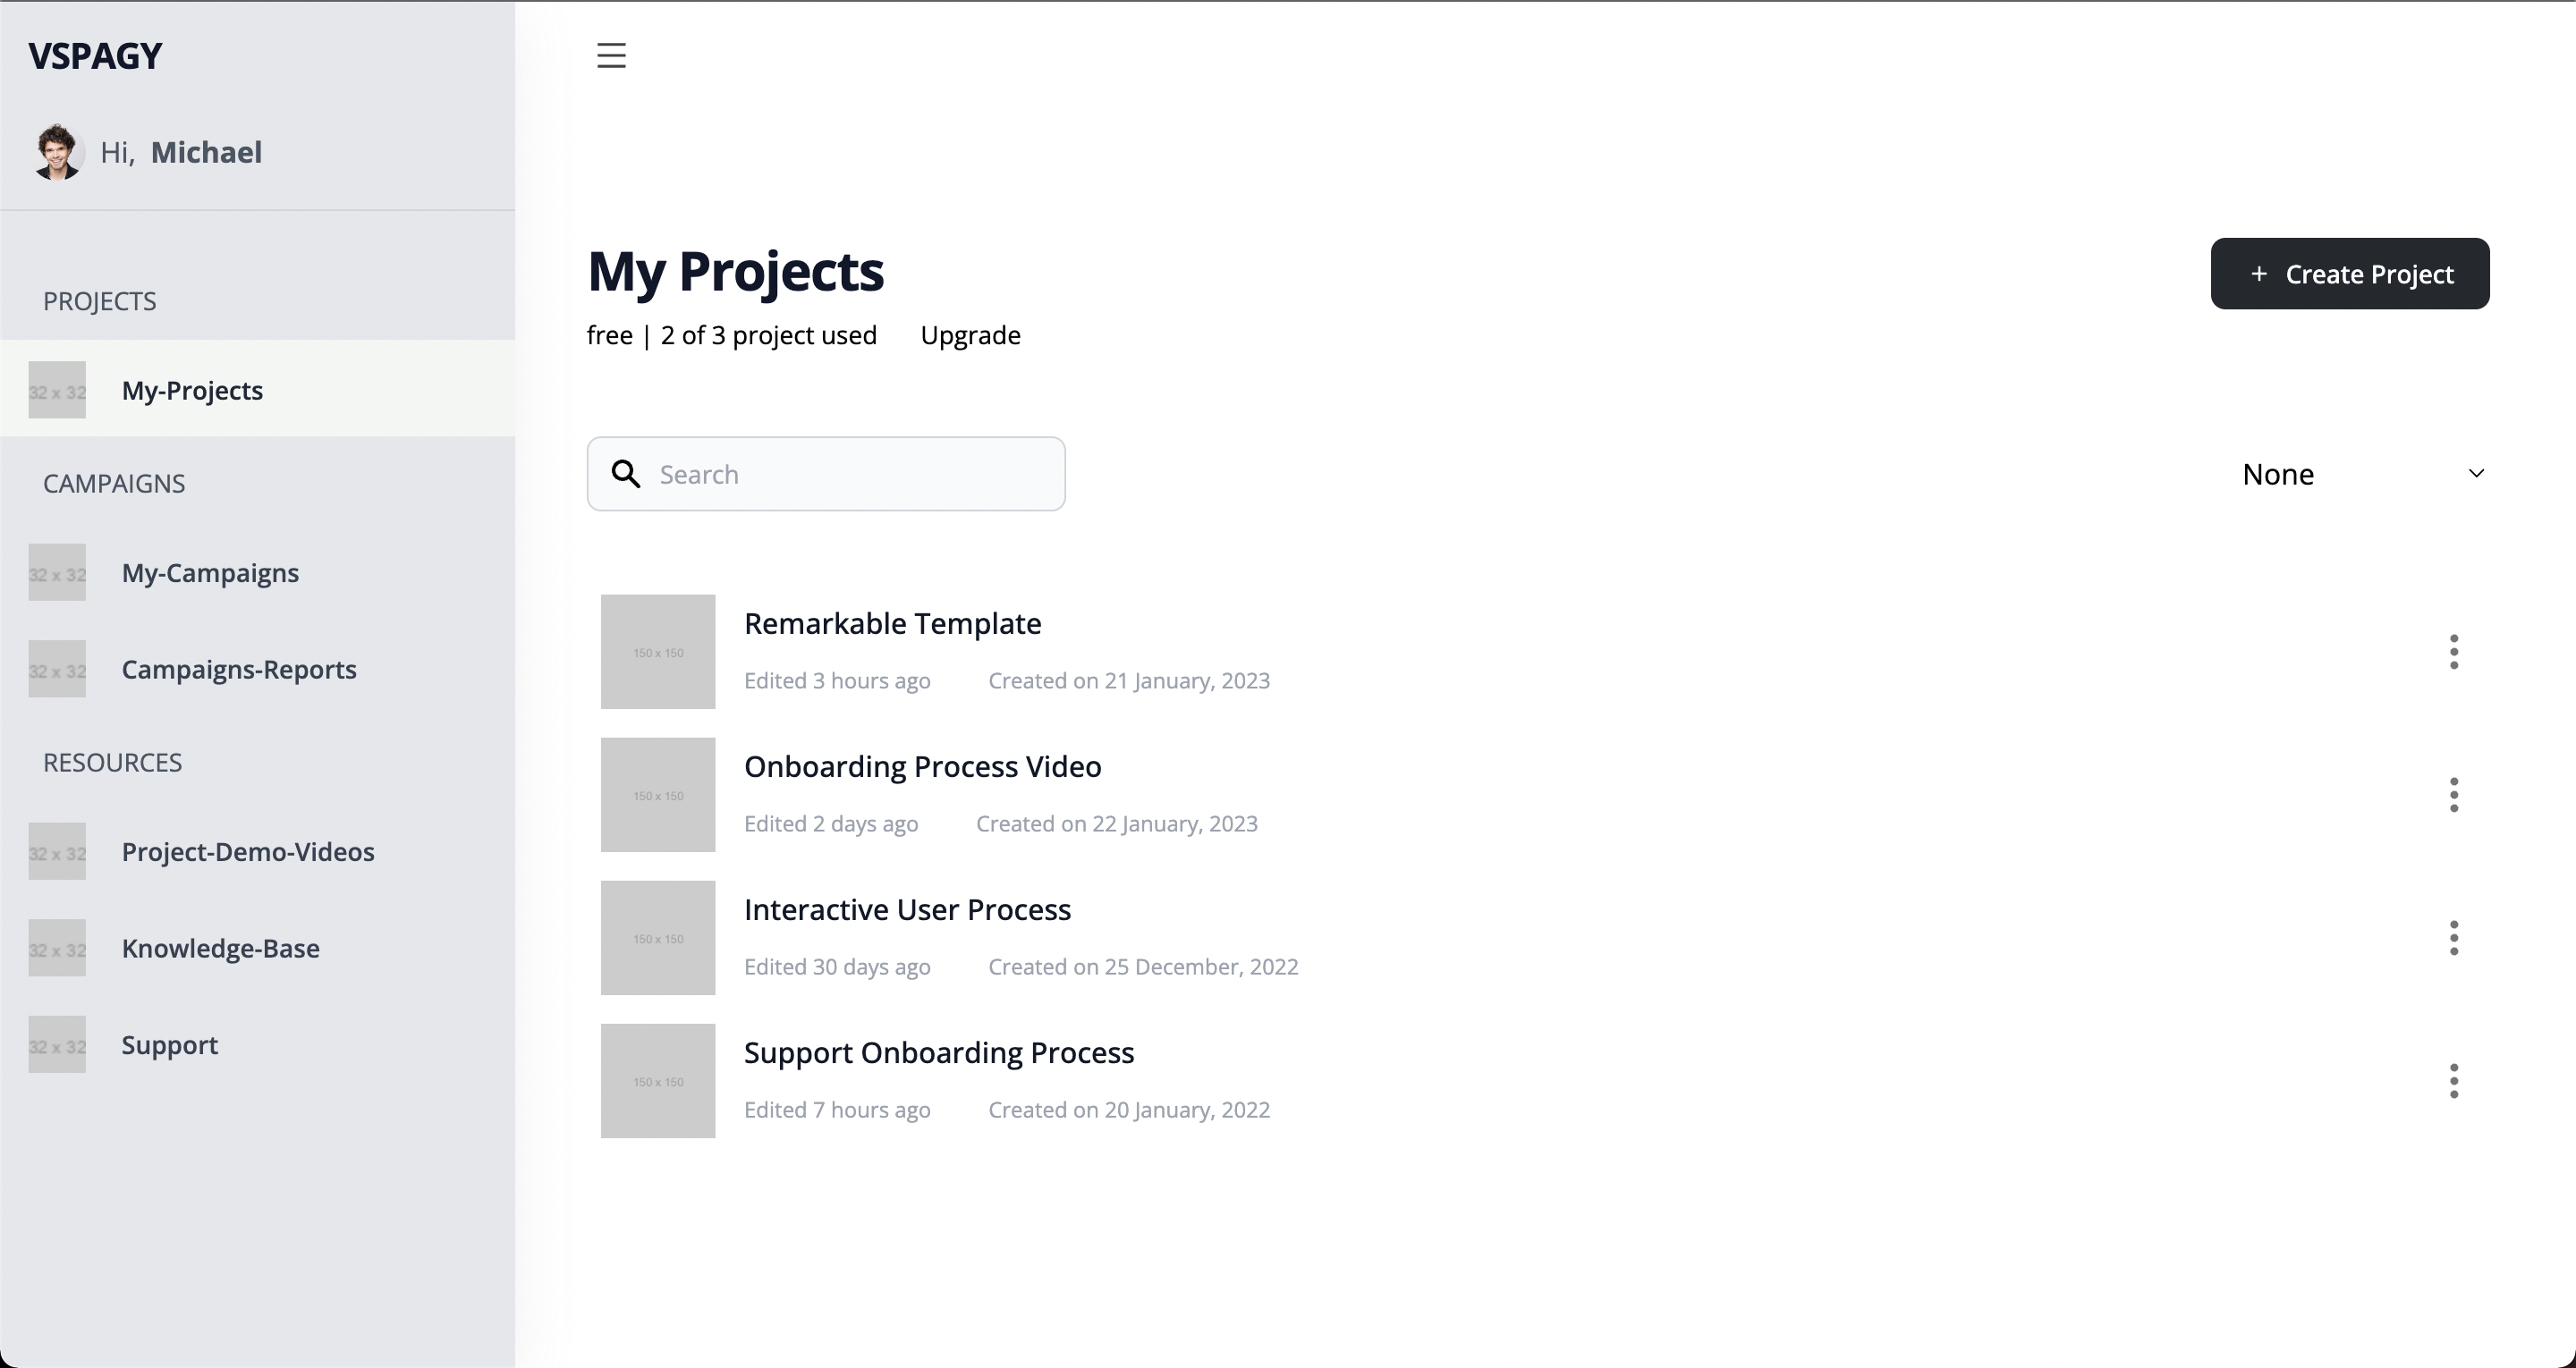Go to My-Projects in the sidebar
This screenshot has height=1368, width=2576.
tap(192, 390)
